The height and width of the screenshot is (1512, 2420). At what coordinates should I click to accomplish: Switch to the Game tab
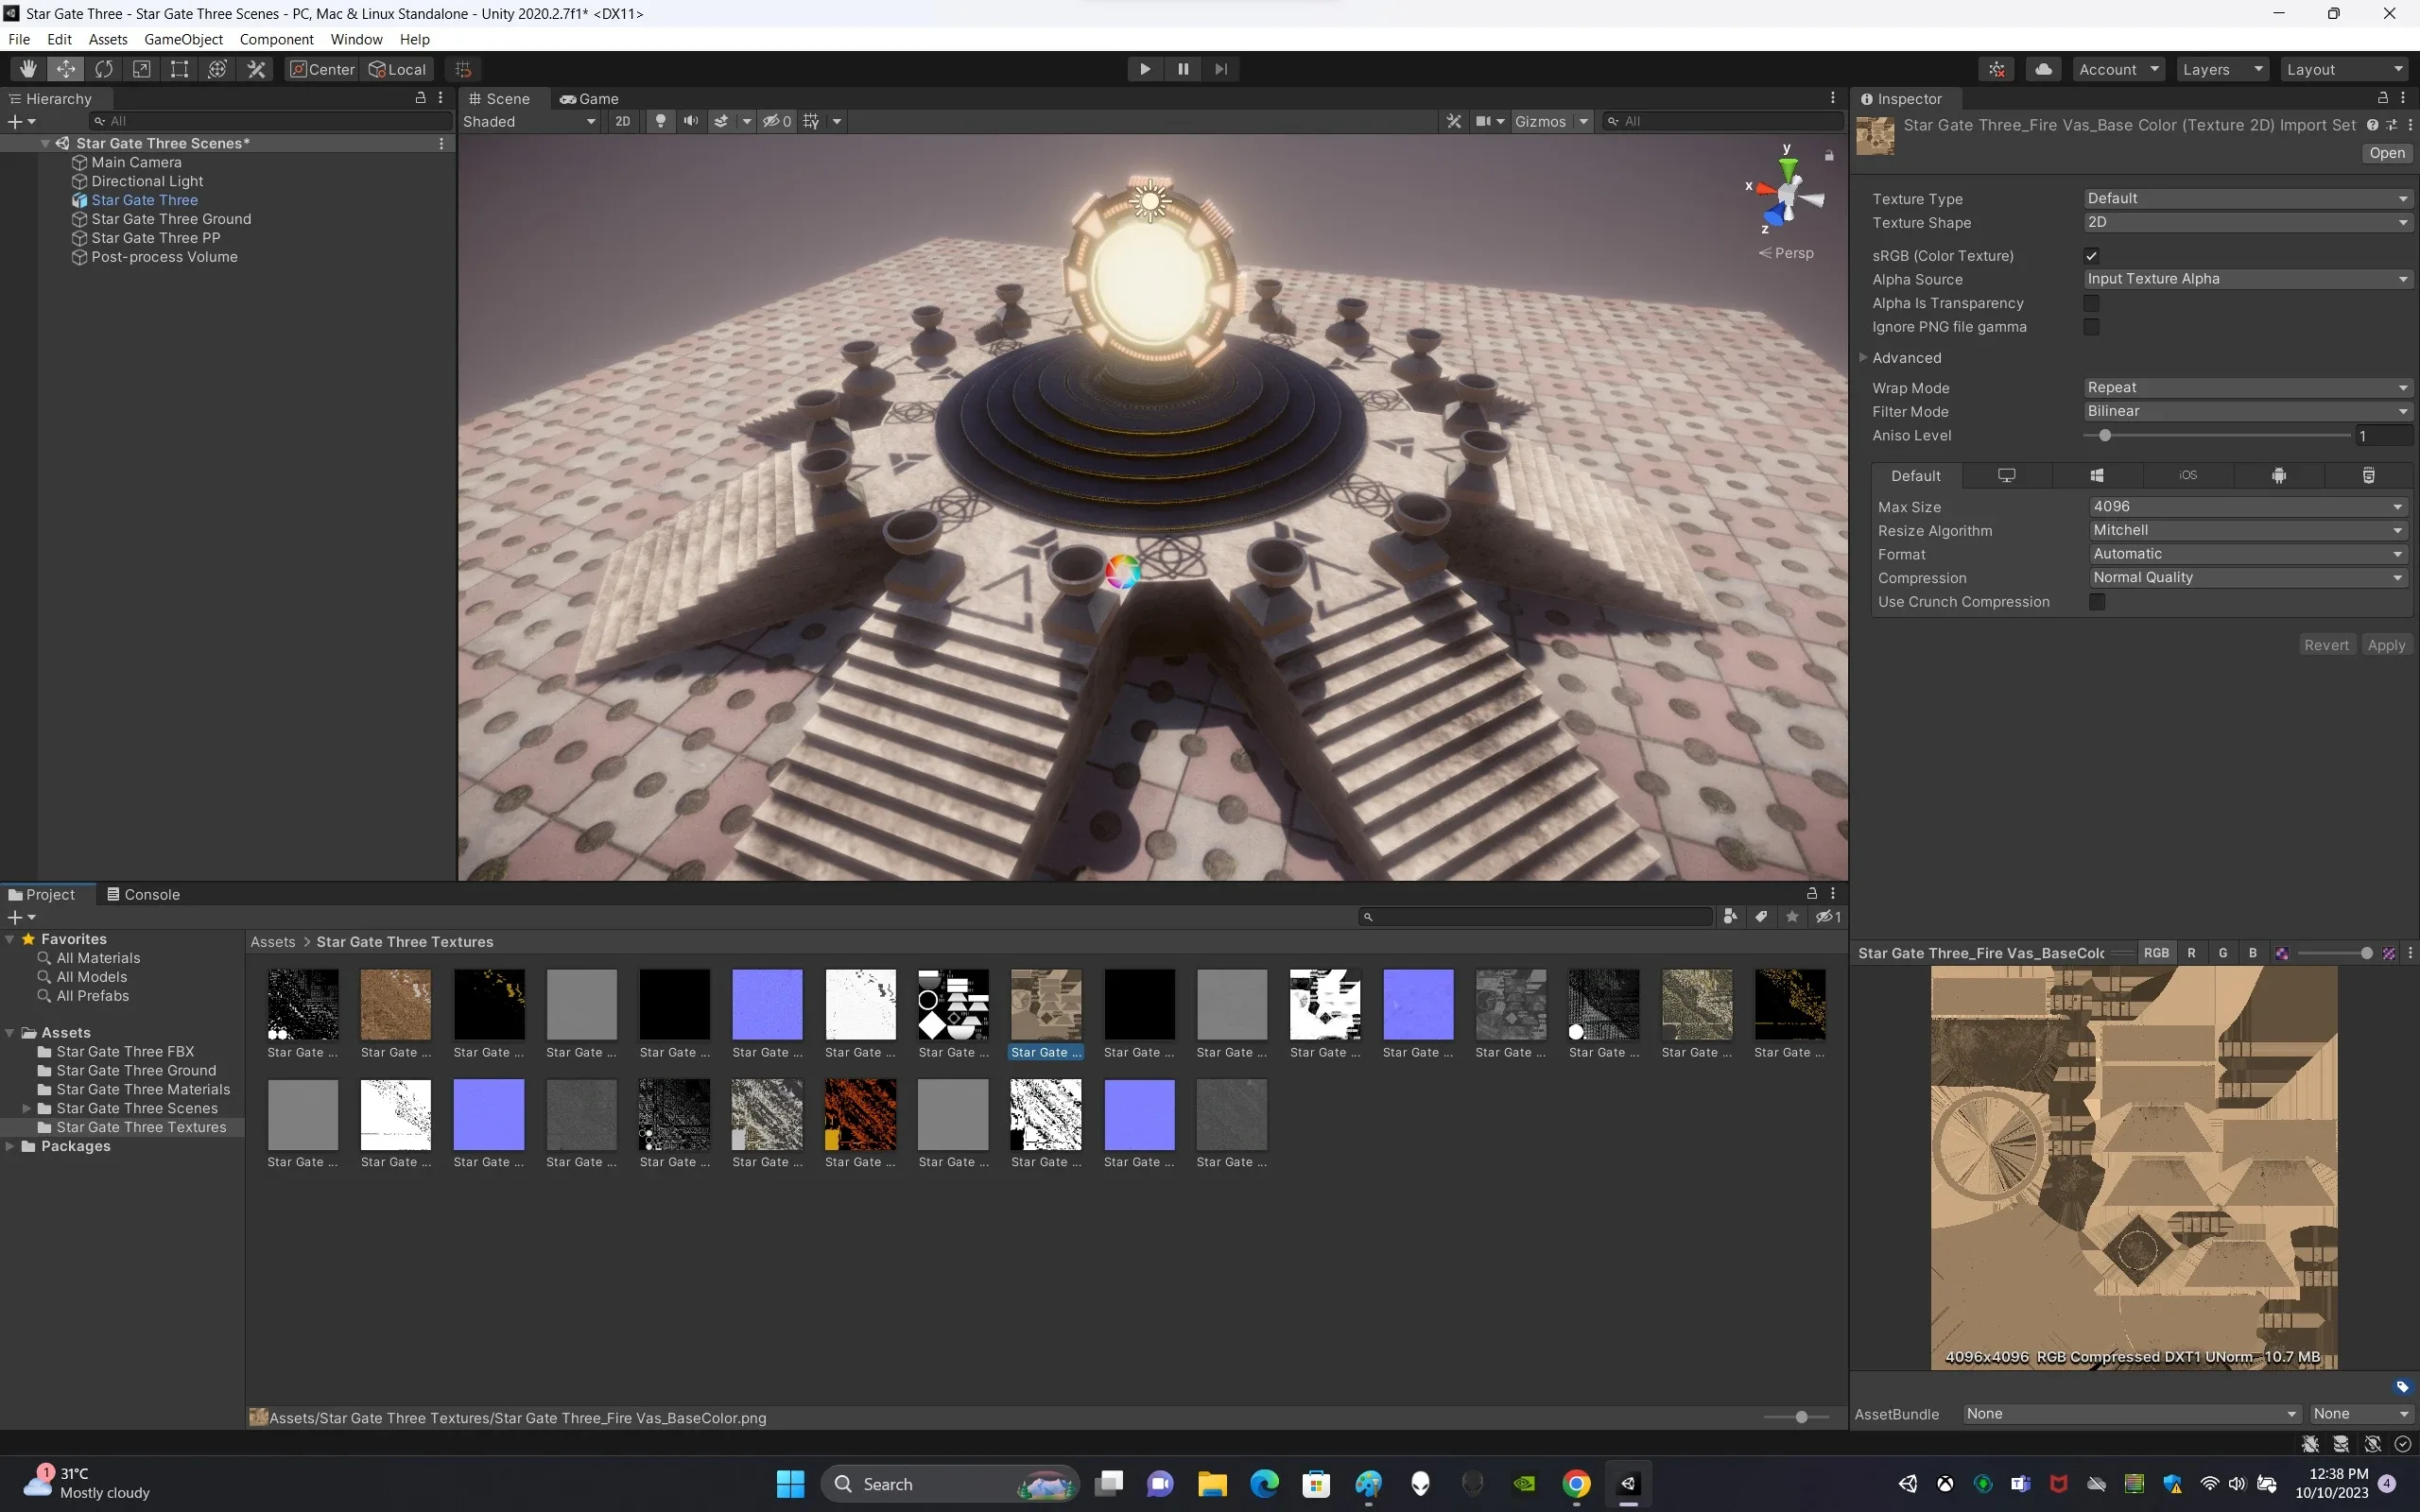pyautogui.click(x=589, y=99)
